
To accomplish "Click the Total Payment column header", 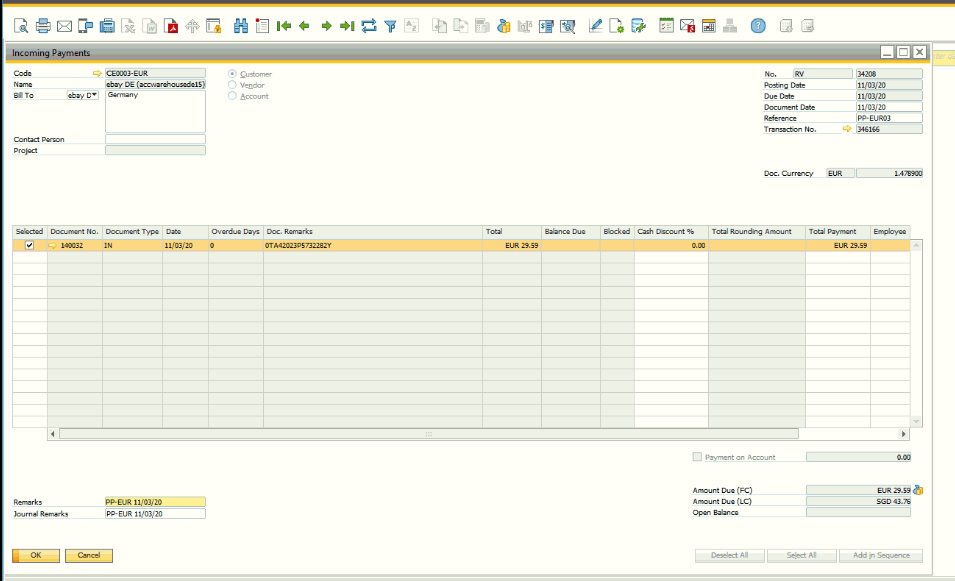I will tap(837, 232).
